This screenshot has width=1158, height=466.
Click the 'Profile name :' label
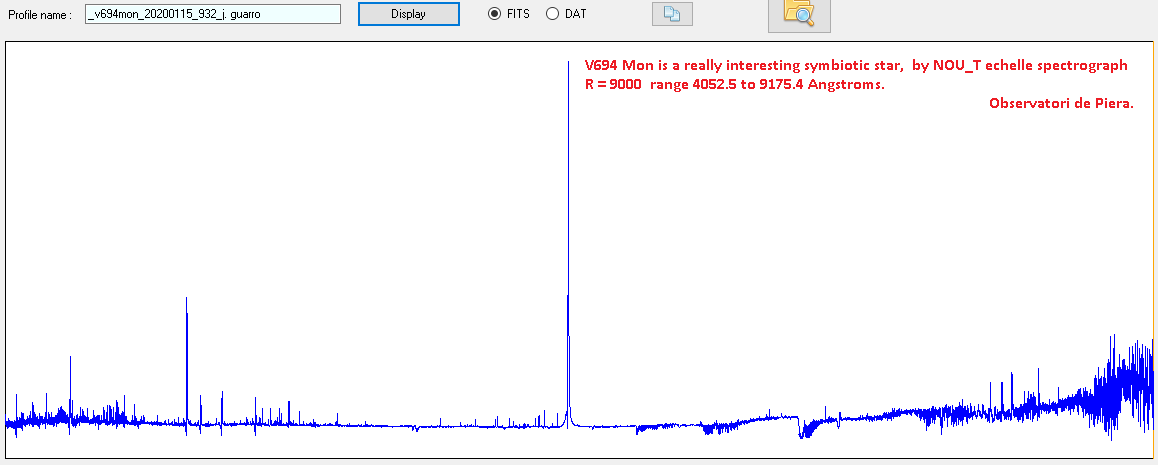coord(40,15)
